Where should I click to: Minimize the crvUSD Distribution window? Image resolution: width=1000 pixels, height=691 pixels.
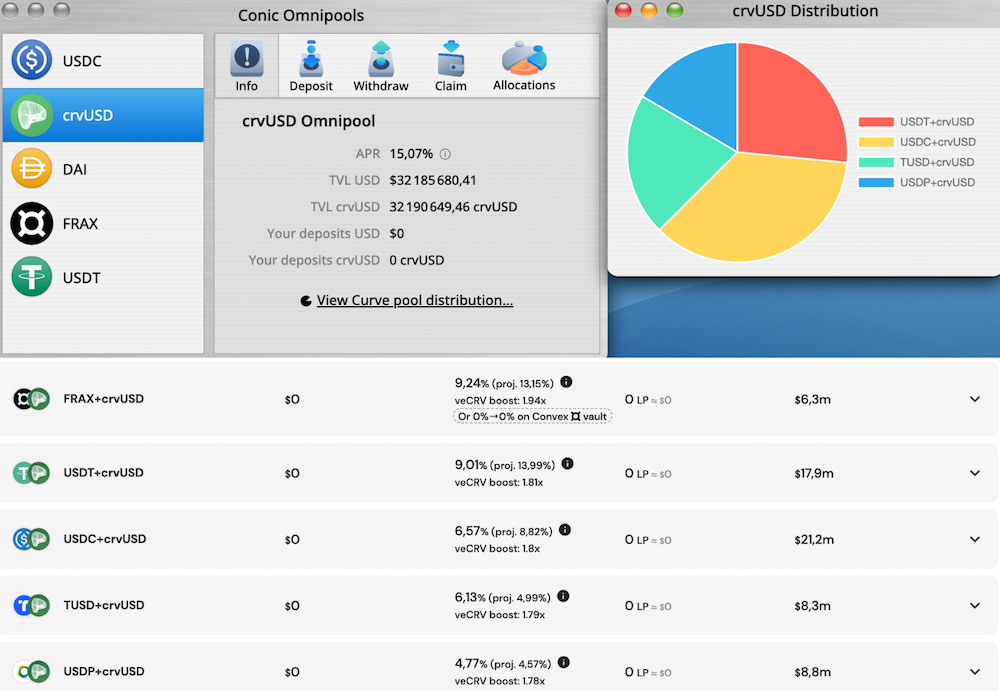click(649, 10)
